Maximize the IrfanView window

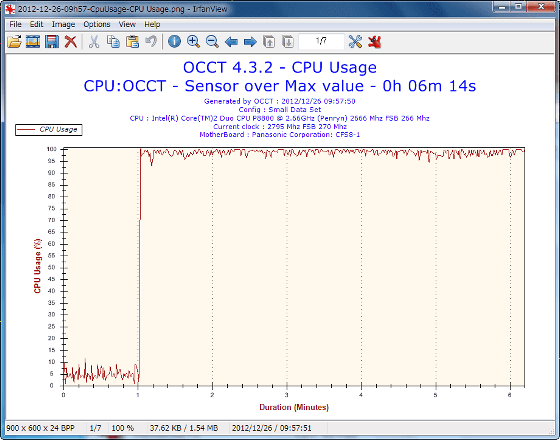[x=518, y=7]
